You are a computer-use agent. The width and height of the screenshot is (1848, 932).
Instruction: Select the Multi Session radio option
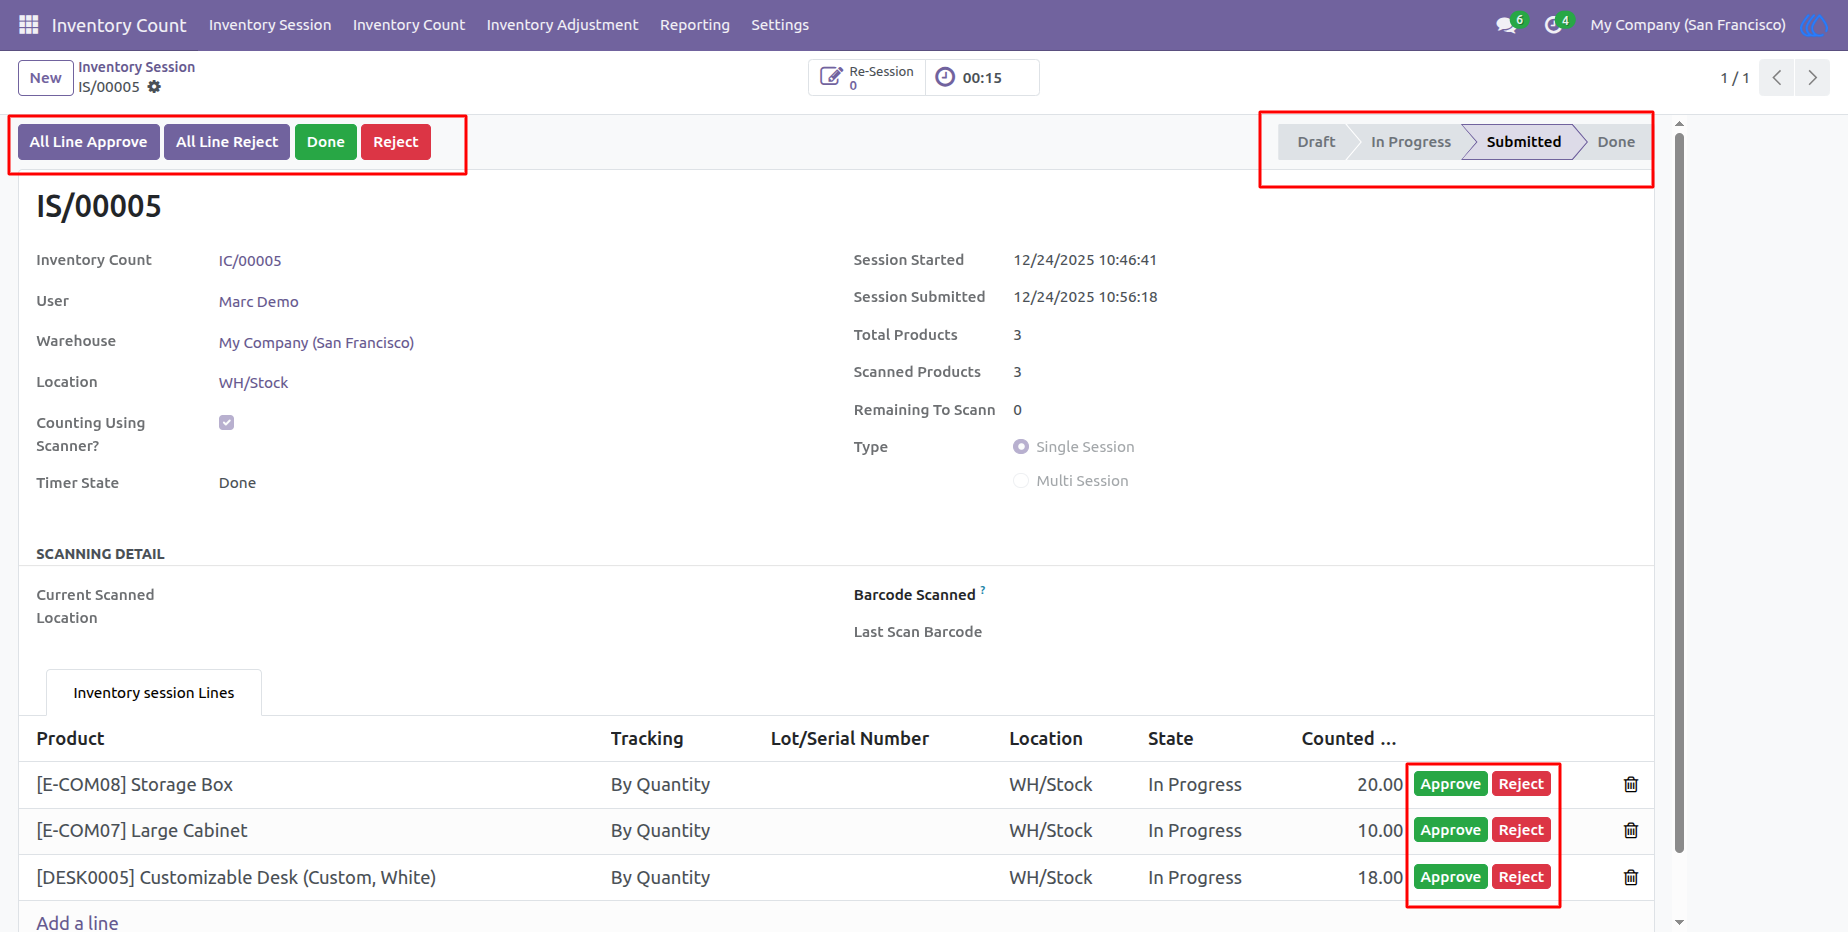[1021, 481]
